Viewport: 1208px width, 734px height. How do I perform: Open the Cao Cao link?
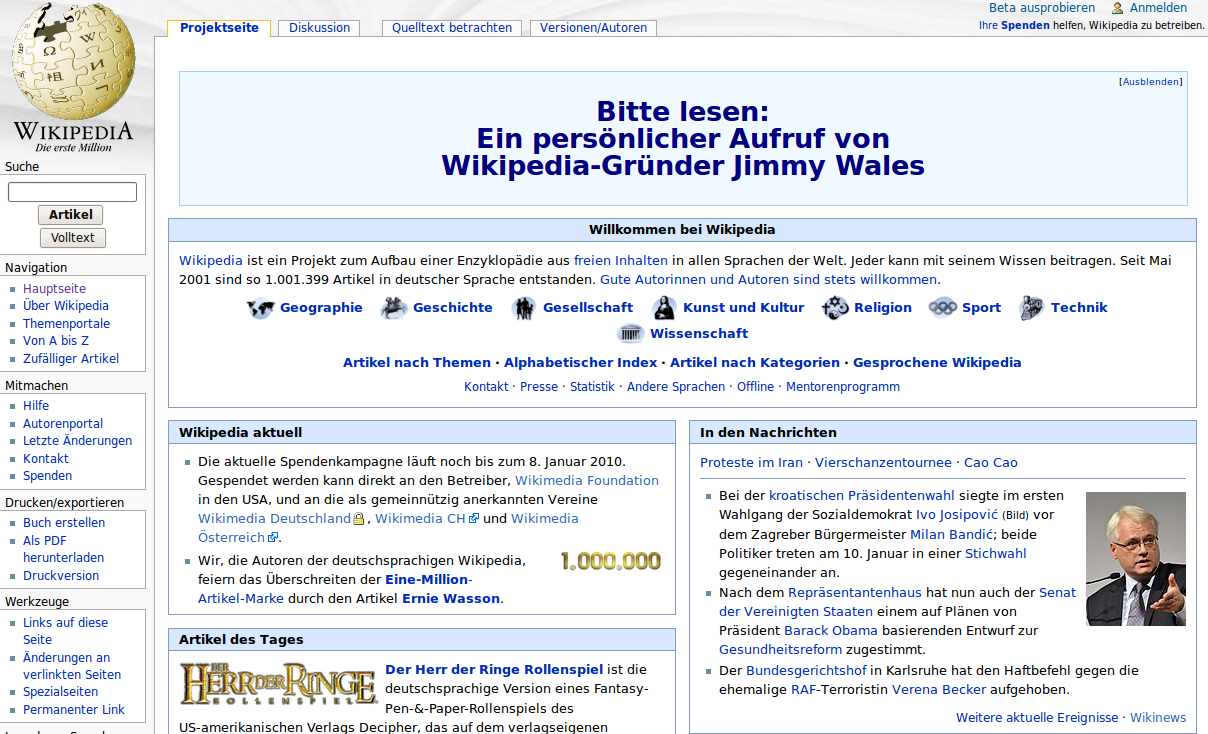pyautogui.click(x=991, y=463)
